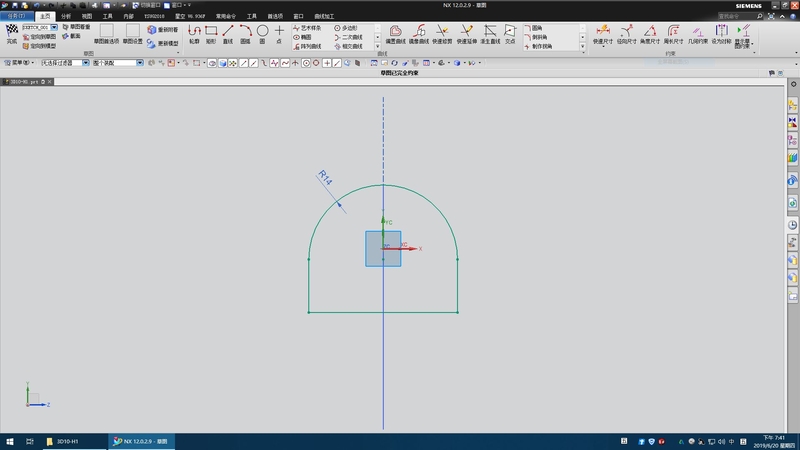The width and height of the screenshot is (800, 450).
Task: Click the R14 radius dimension label
Action: [x=325, y=178]
